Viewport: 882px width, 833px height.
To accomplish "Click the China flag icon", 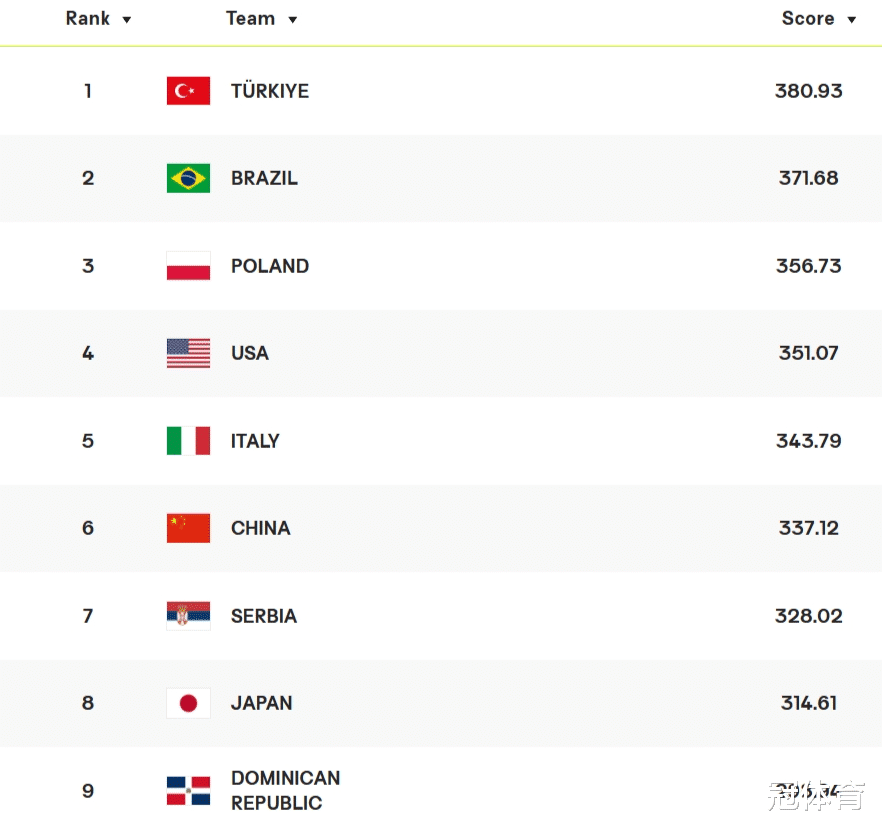I will click(x=188, y=528).
